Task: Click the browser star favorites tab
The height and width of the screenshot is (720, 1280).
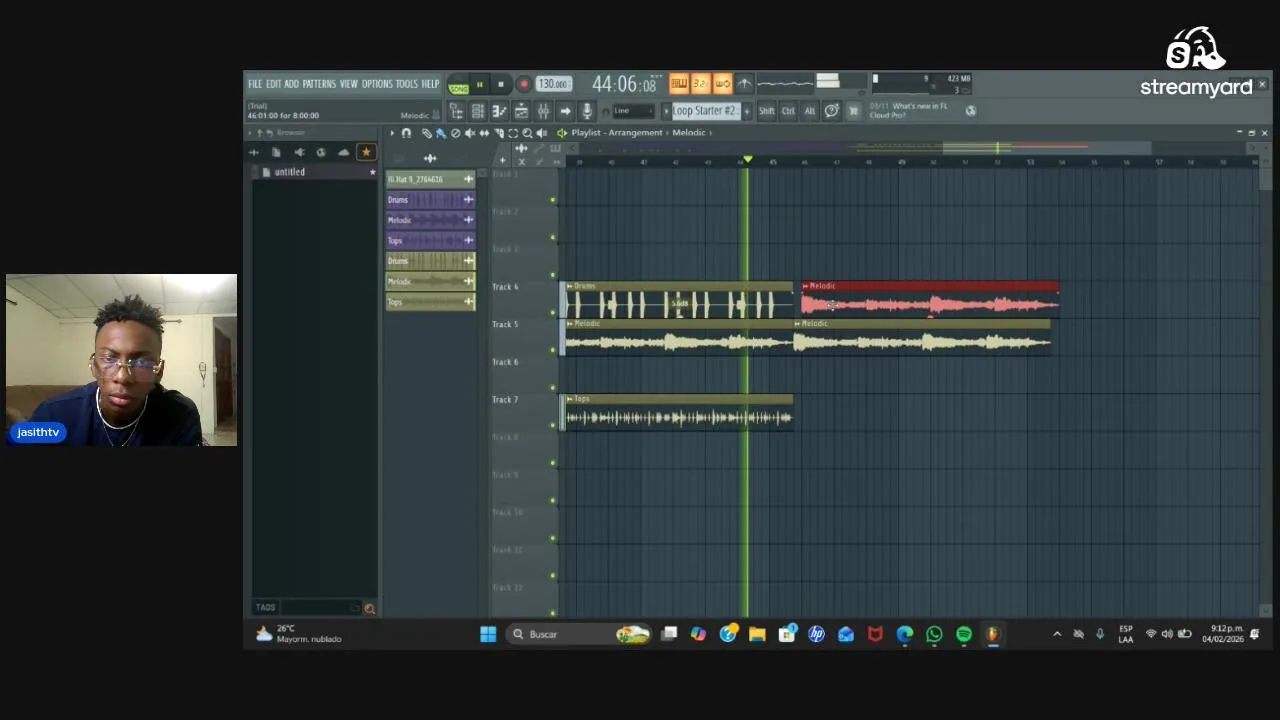Action: point(366,152)
